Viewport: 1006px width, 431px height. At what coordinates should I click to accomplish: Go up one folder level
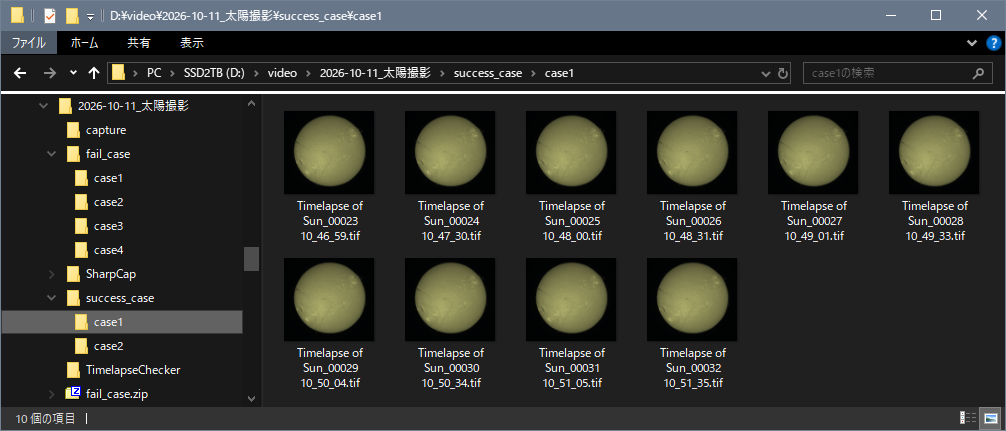(94, 73)
